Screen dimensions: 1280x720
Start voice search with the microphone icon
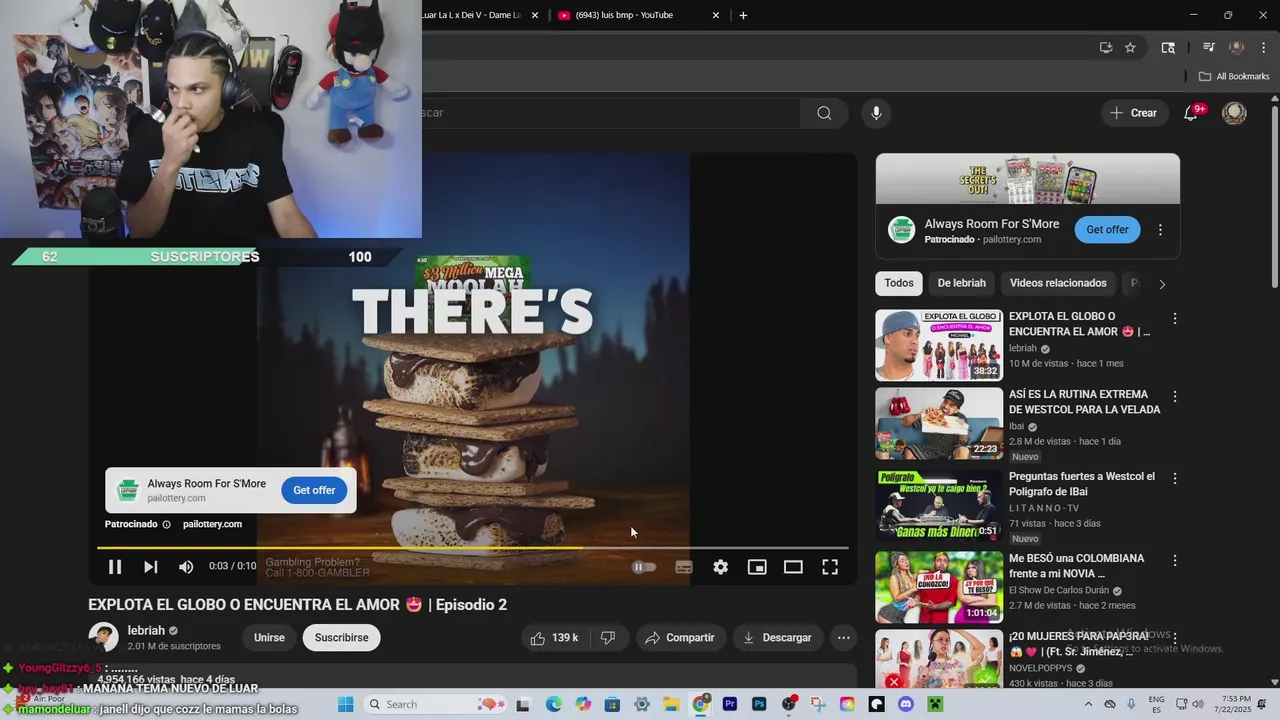pos(876,113)
